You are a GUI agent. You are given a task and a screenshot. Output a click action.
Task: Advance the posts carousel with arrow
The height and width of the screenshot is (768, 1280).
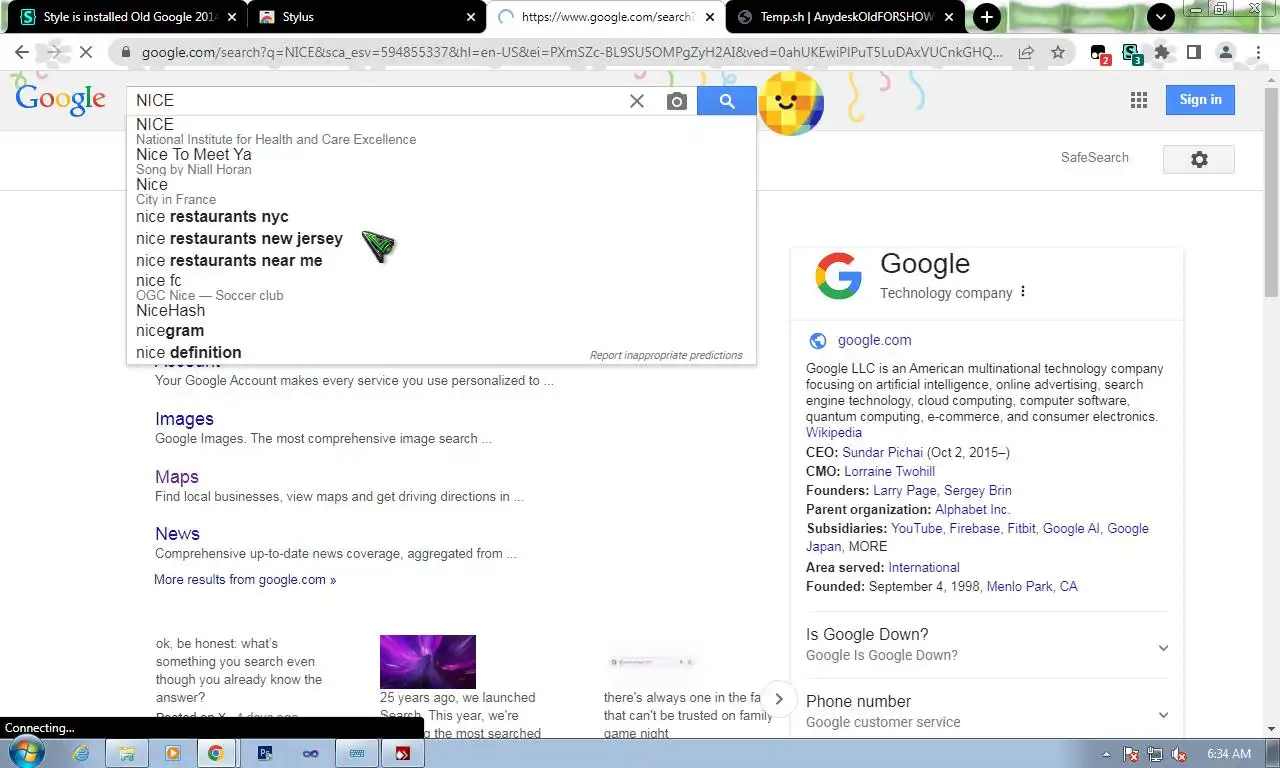coord(779,699)
